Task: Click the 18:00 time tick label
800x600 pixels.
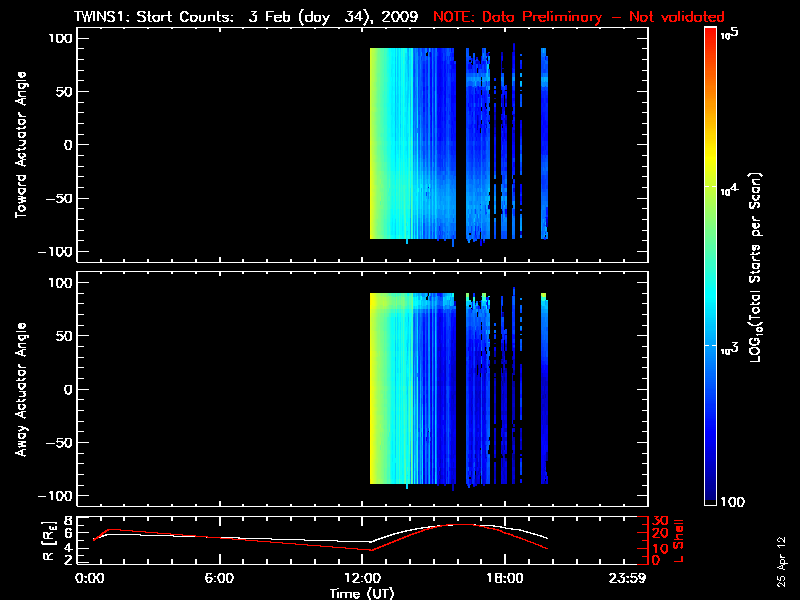Action: 504,579
